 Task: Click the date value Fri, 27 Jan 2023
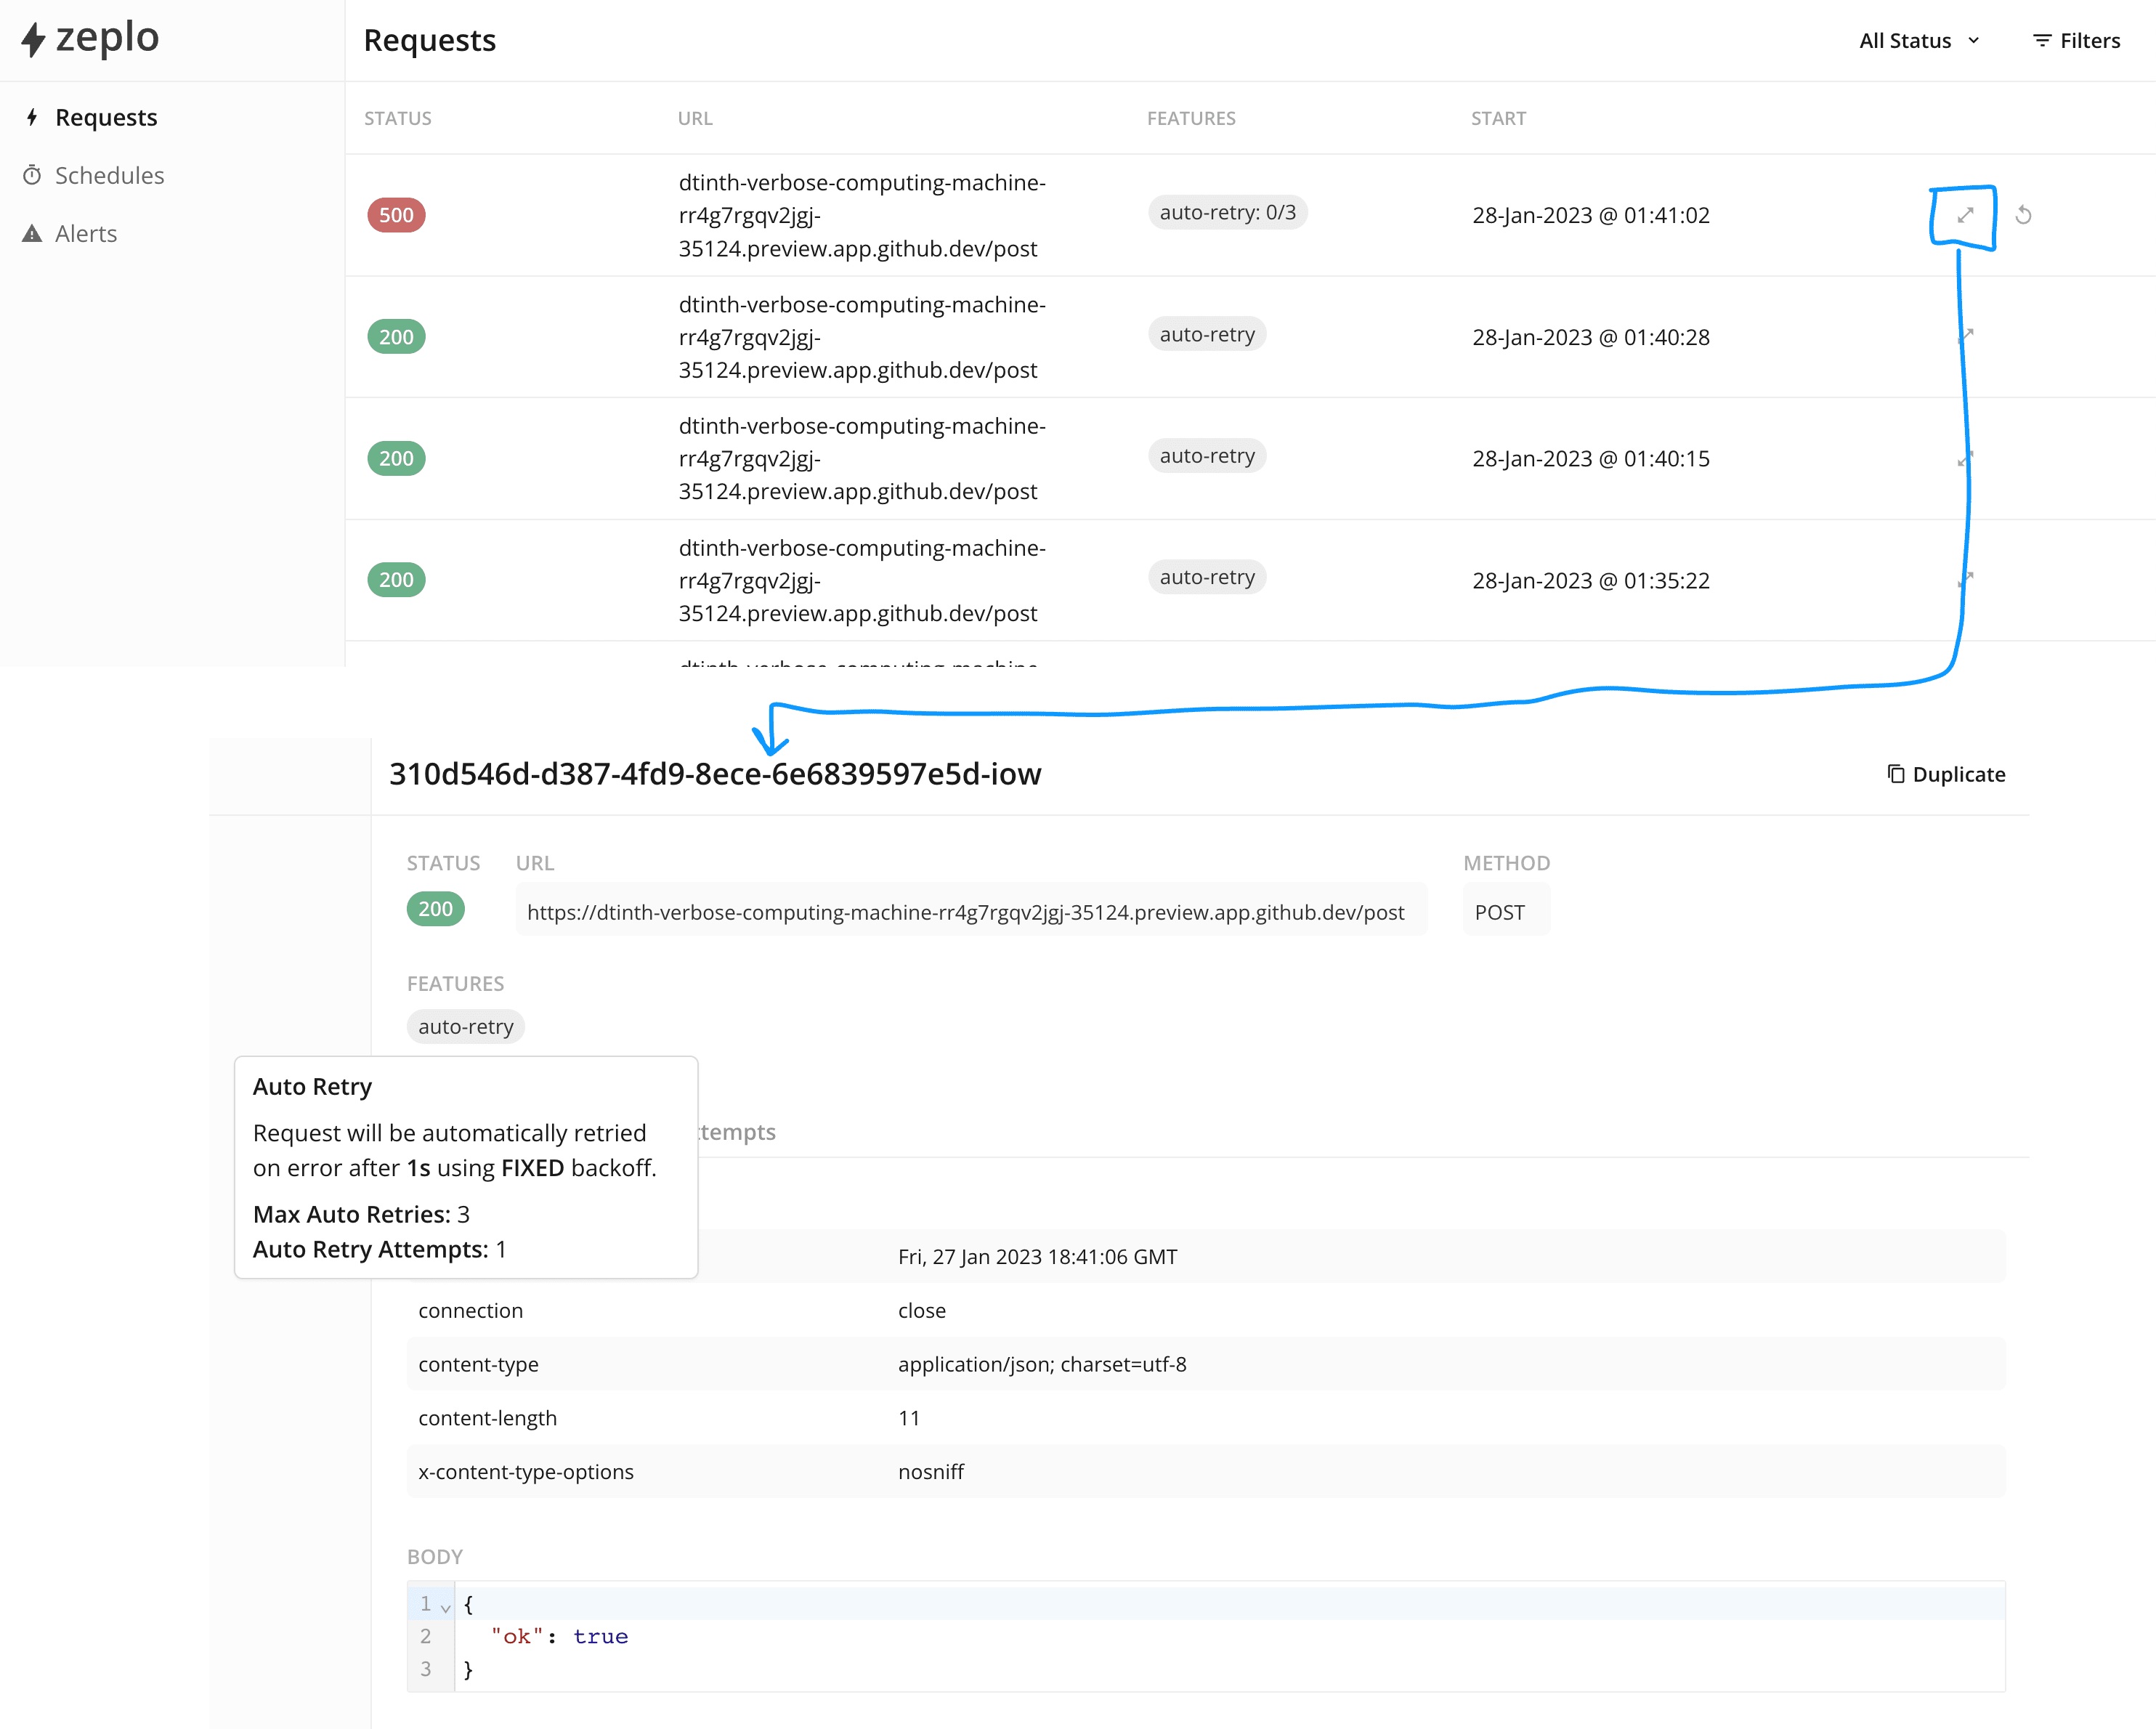1037,1257
